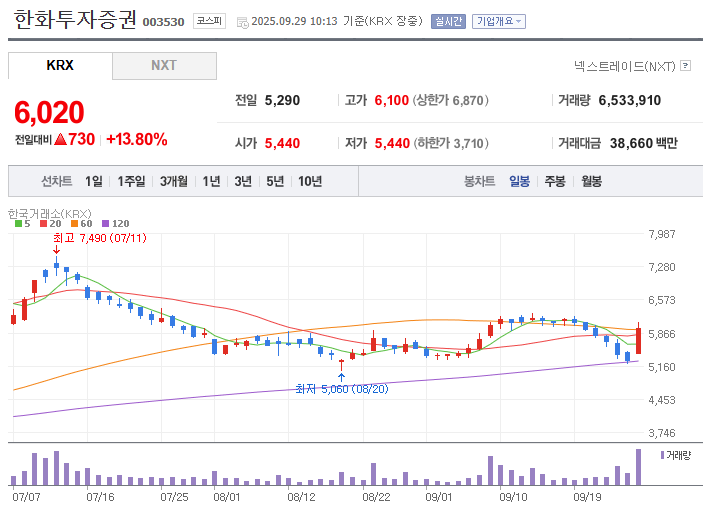Click the calendar icon before the timestamp

pyautogui.click(x=243, y=22)
